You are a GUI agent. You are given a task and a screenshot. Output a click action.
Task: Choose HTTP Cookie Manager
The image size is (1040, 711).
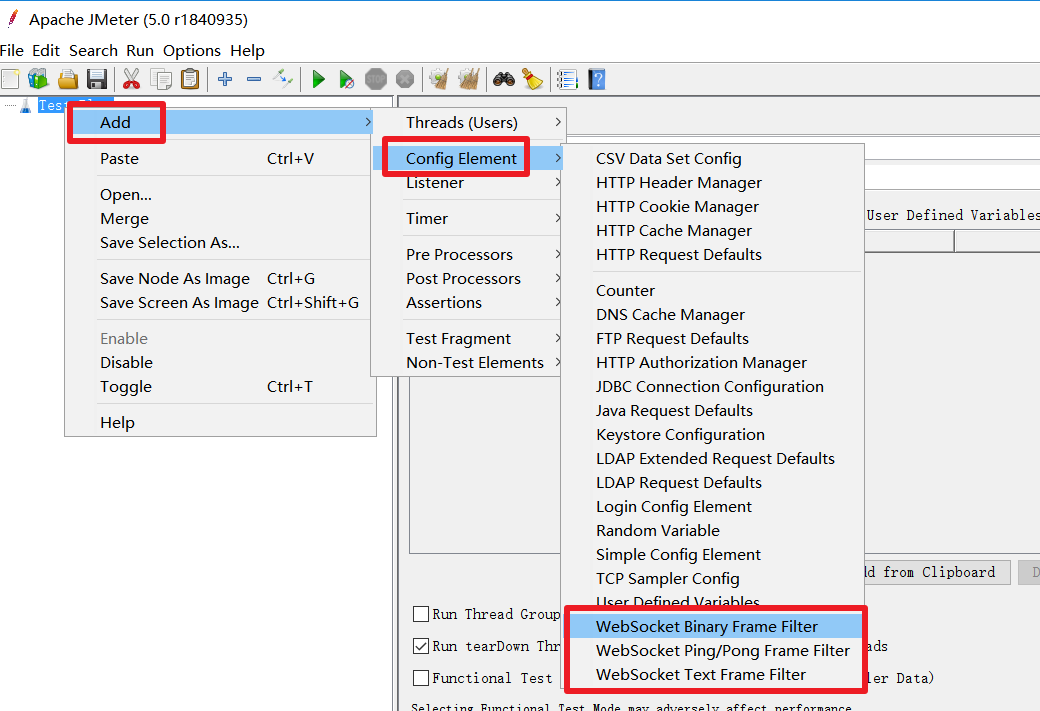click(713, 207)
